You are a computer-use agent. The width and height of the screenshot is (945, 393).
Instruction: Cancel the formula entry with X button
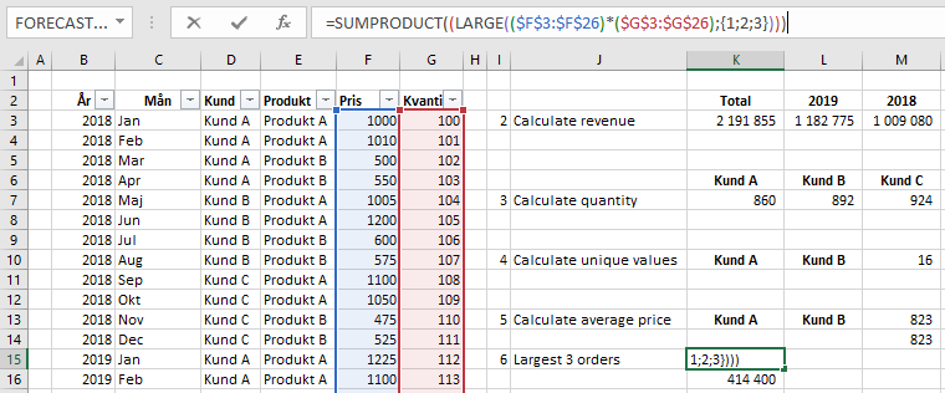point(193,23)
